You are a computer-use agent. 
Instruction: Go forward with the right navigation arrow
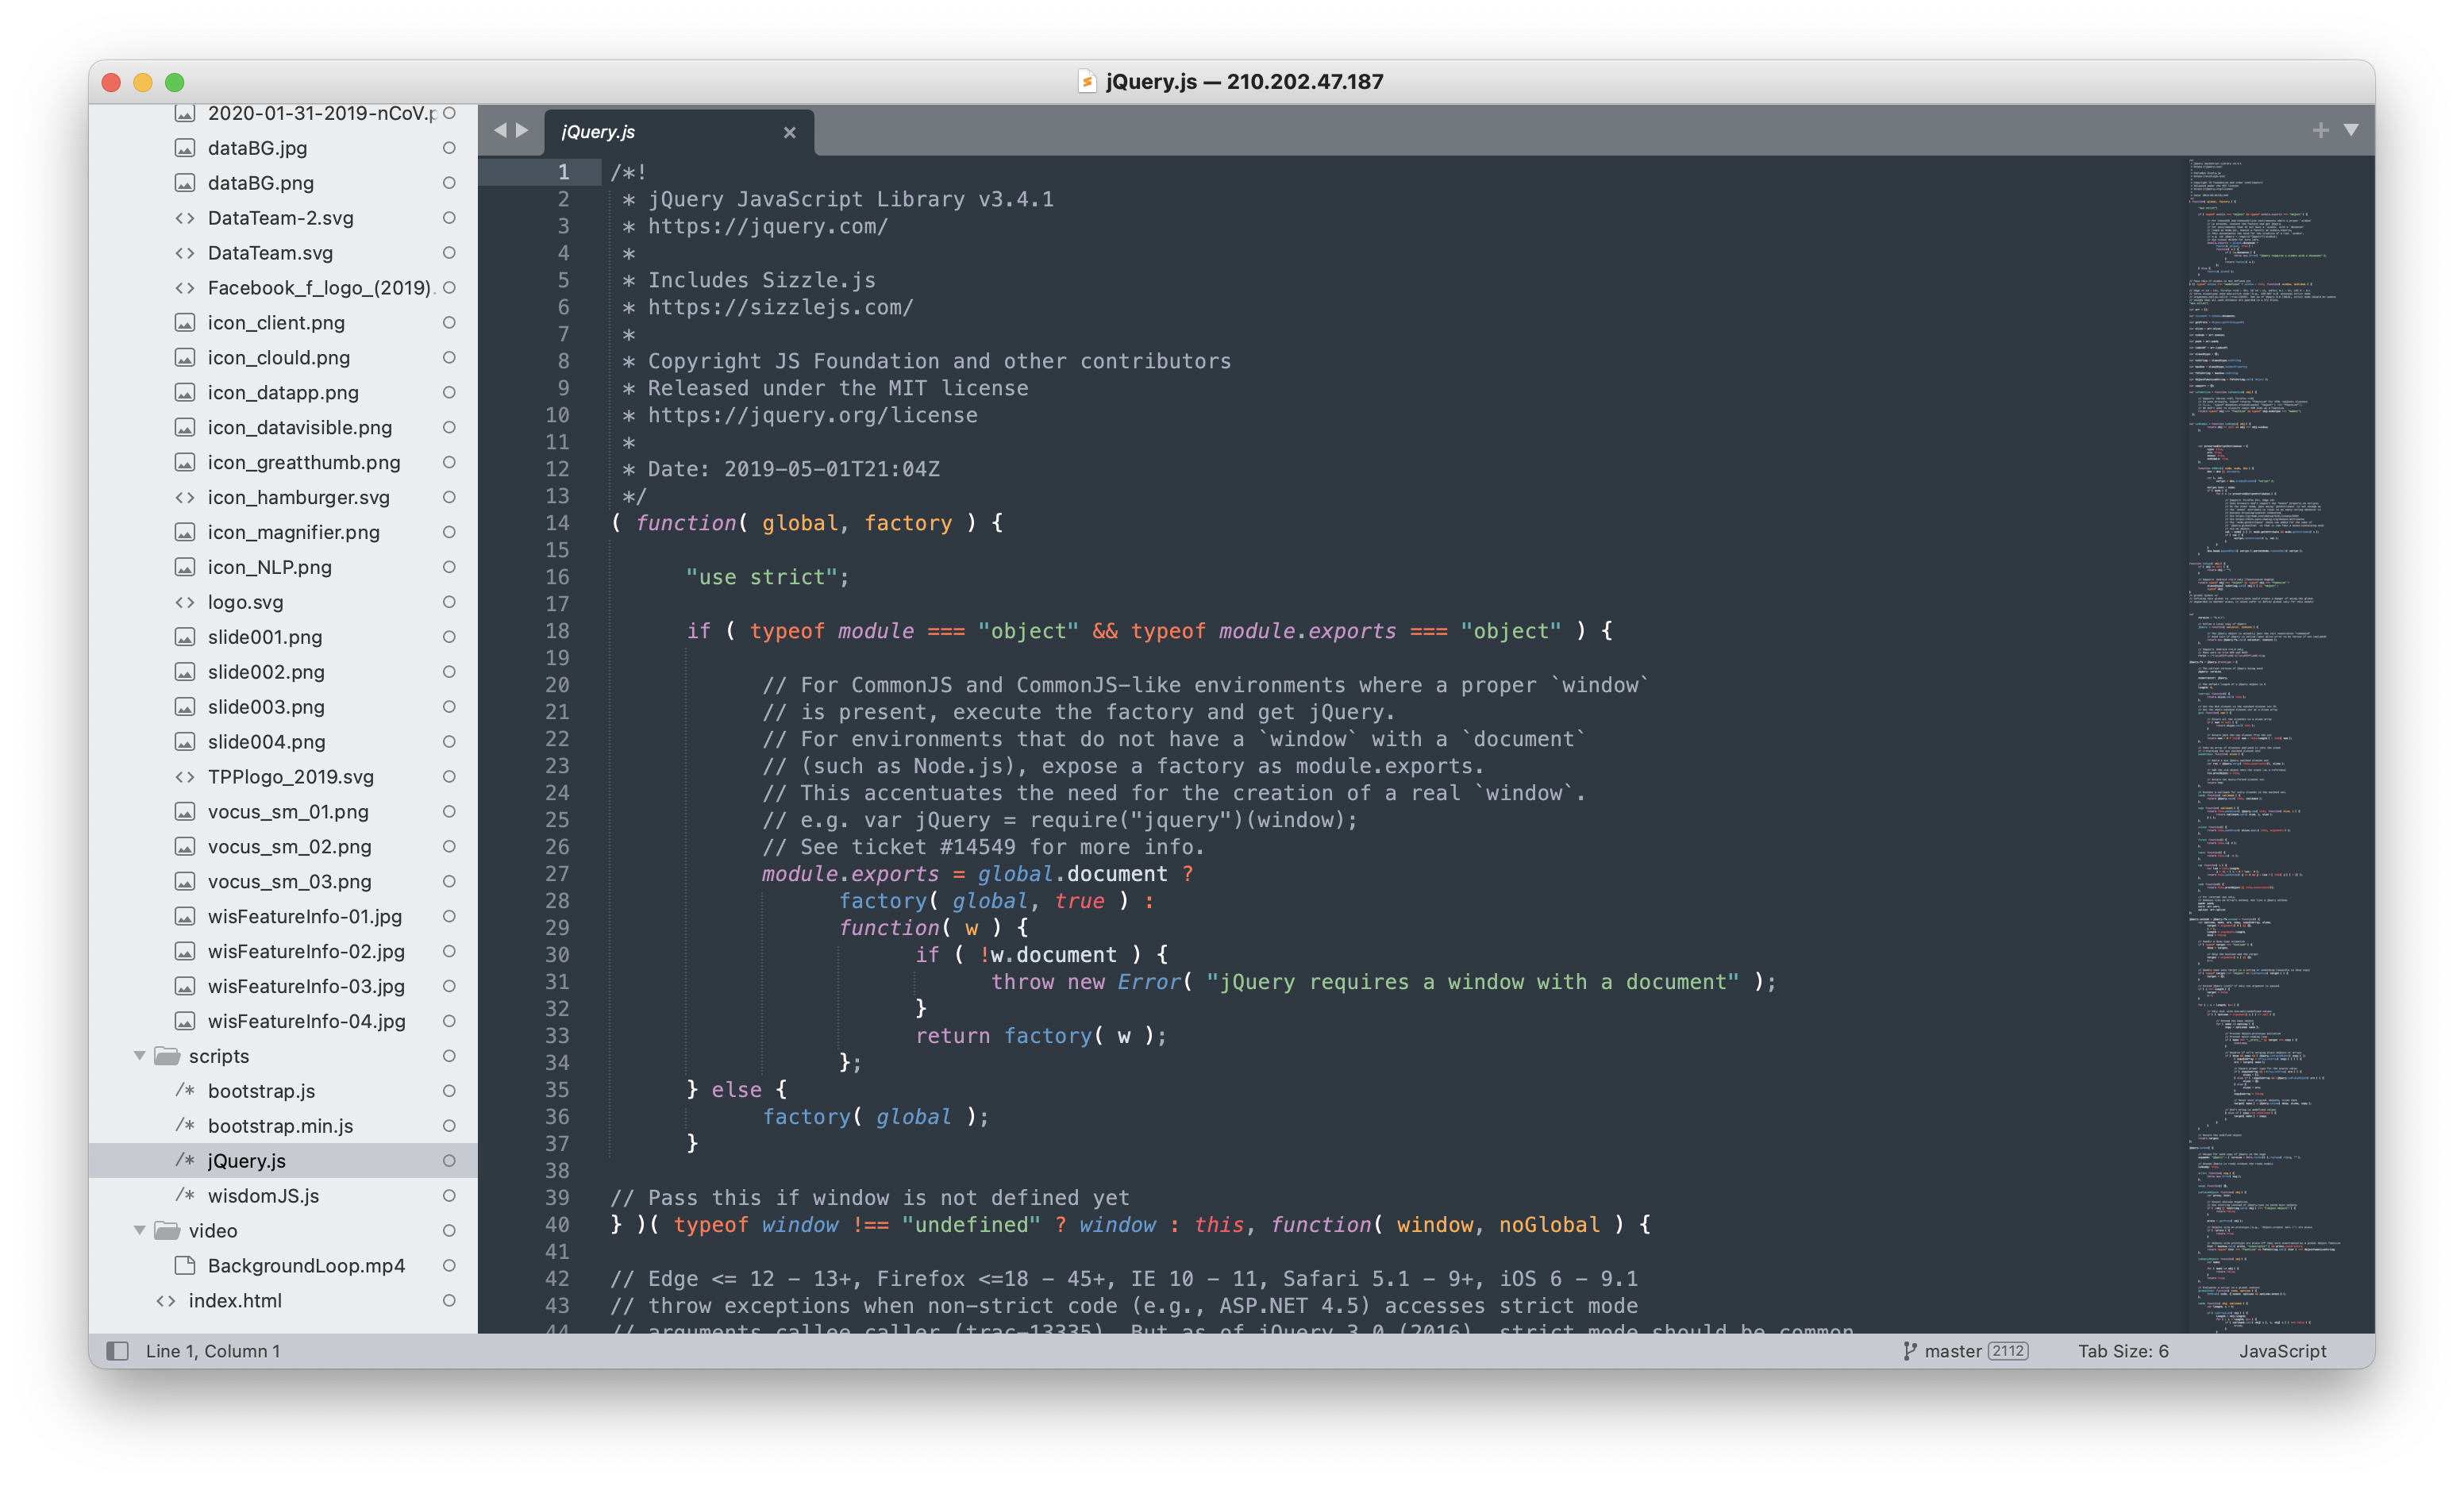522,131
